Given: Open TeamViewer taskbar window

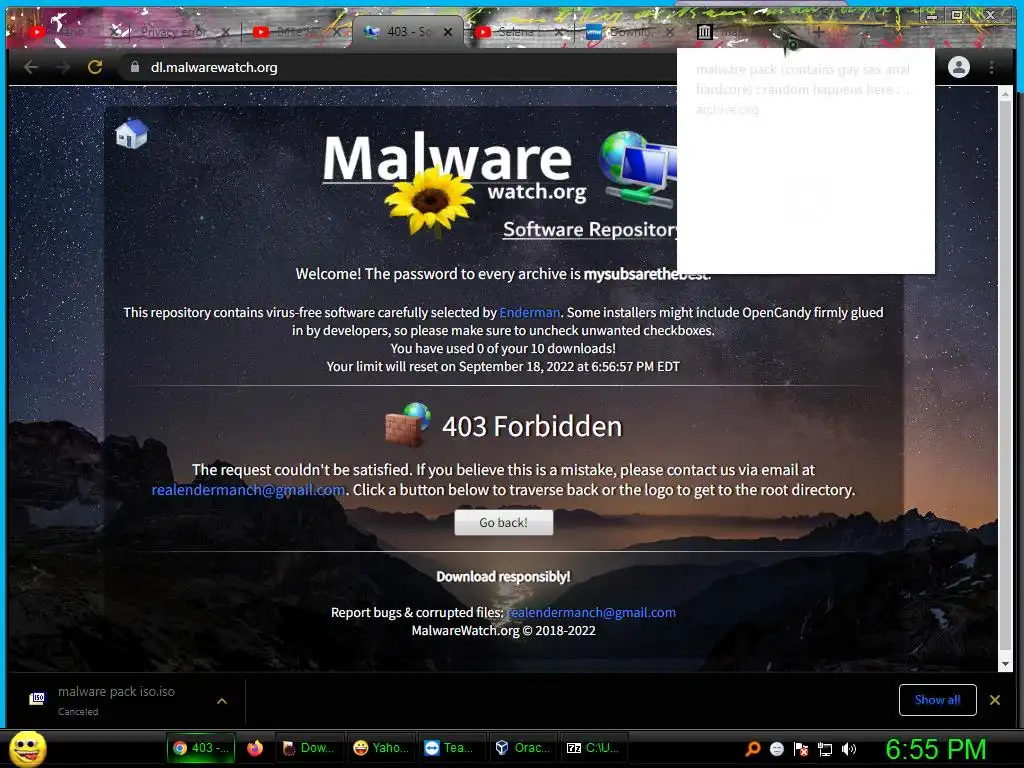Looking at the screenshot, I should click(x=451, y=748).
